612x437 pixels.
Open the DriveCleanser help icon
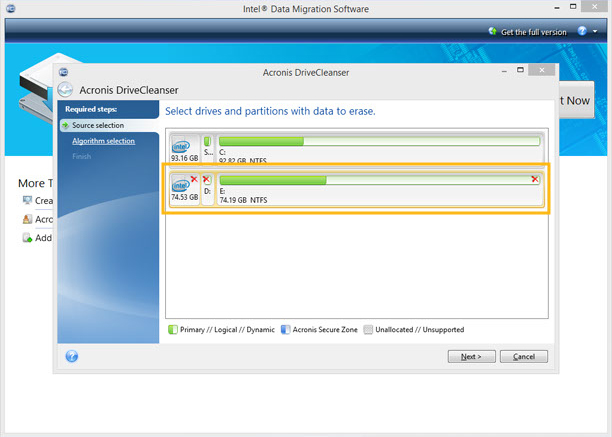[72, 356]
